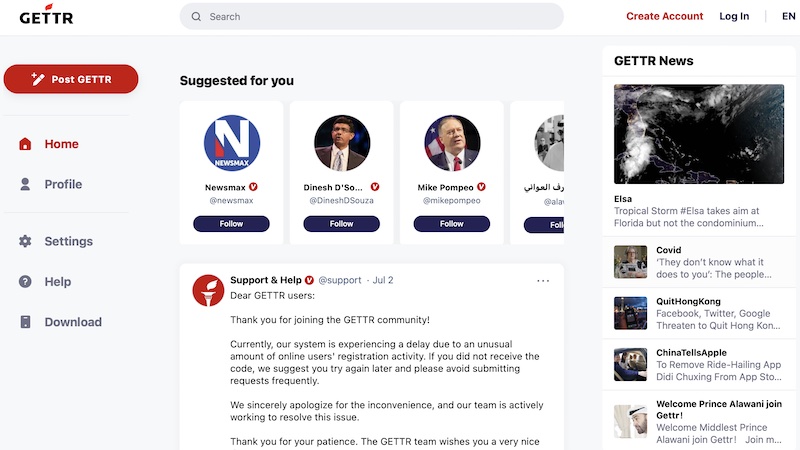Viewport: 800px width, 450px height.
Task: Follow the Newsmax account
Action: click(231, 224)
